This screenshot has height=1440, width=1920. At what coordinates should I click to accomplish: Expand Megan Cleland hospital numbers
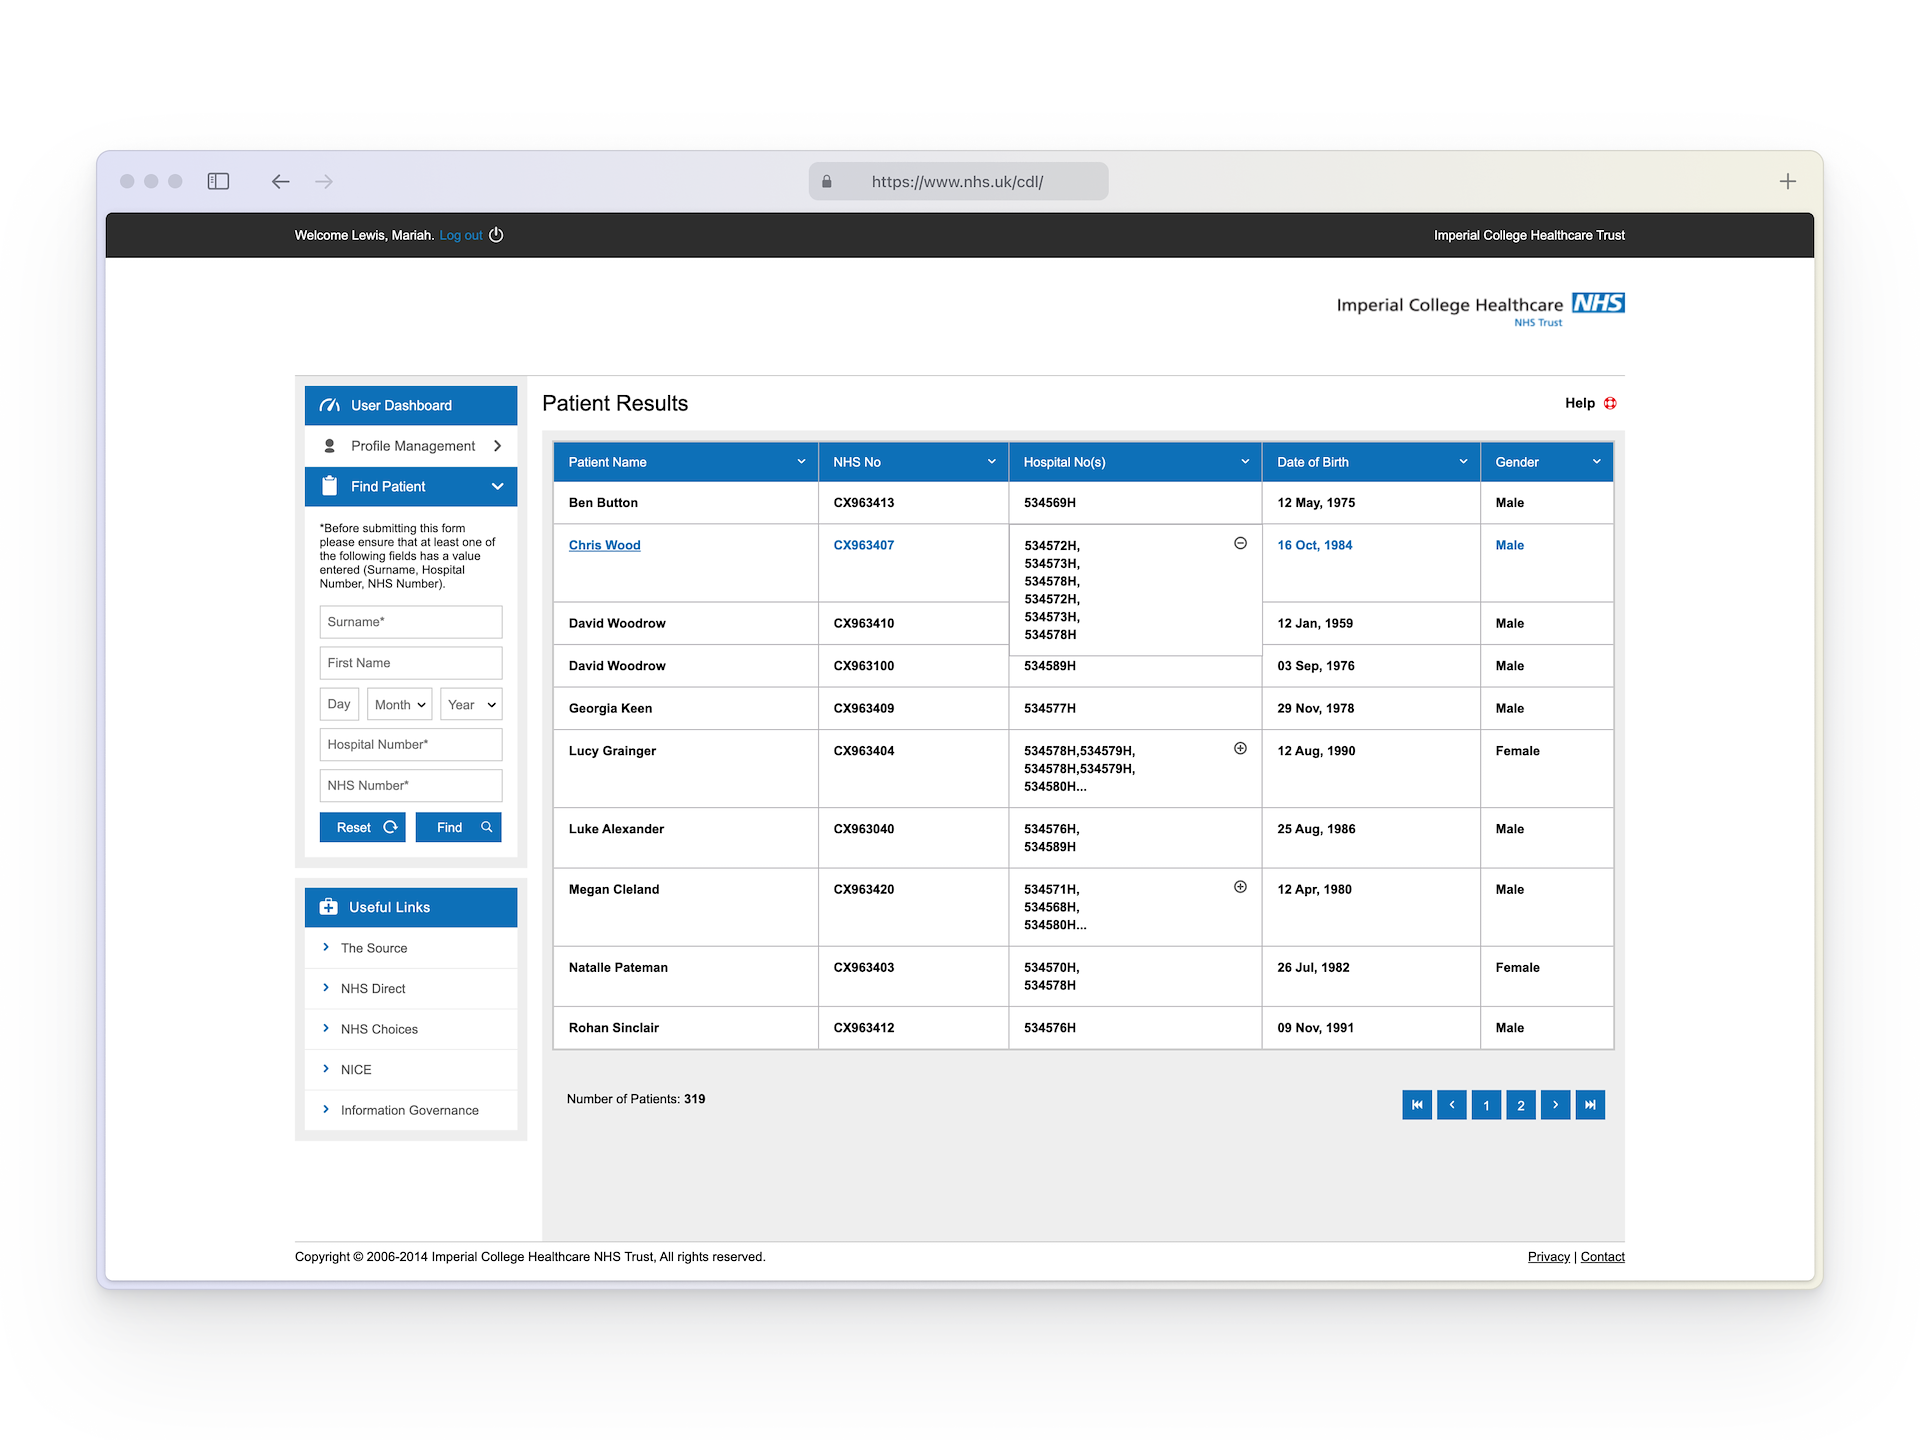coord(1240,887)
